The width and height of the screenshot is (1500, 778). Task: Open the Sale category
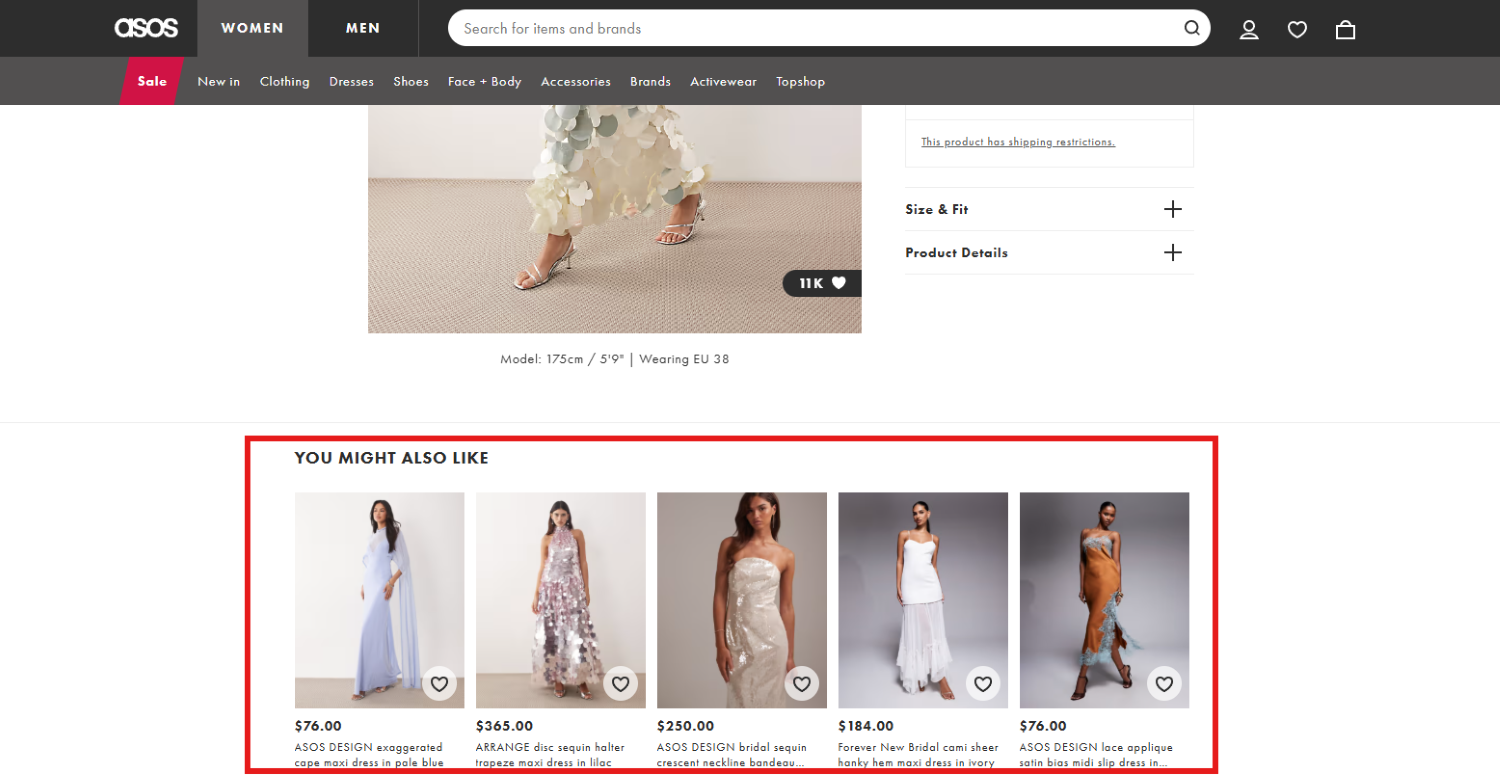pos(152,81)
